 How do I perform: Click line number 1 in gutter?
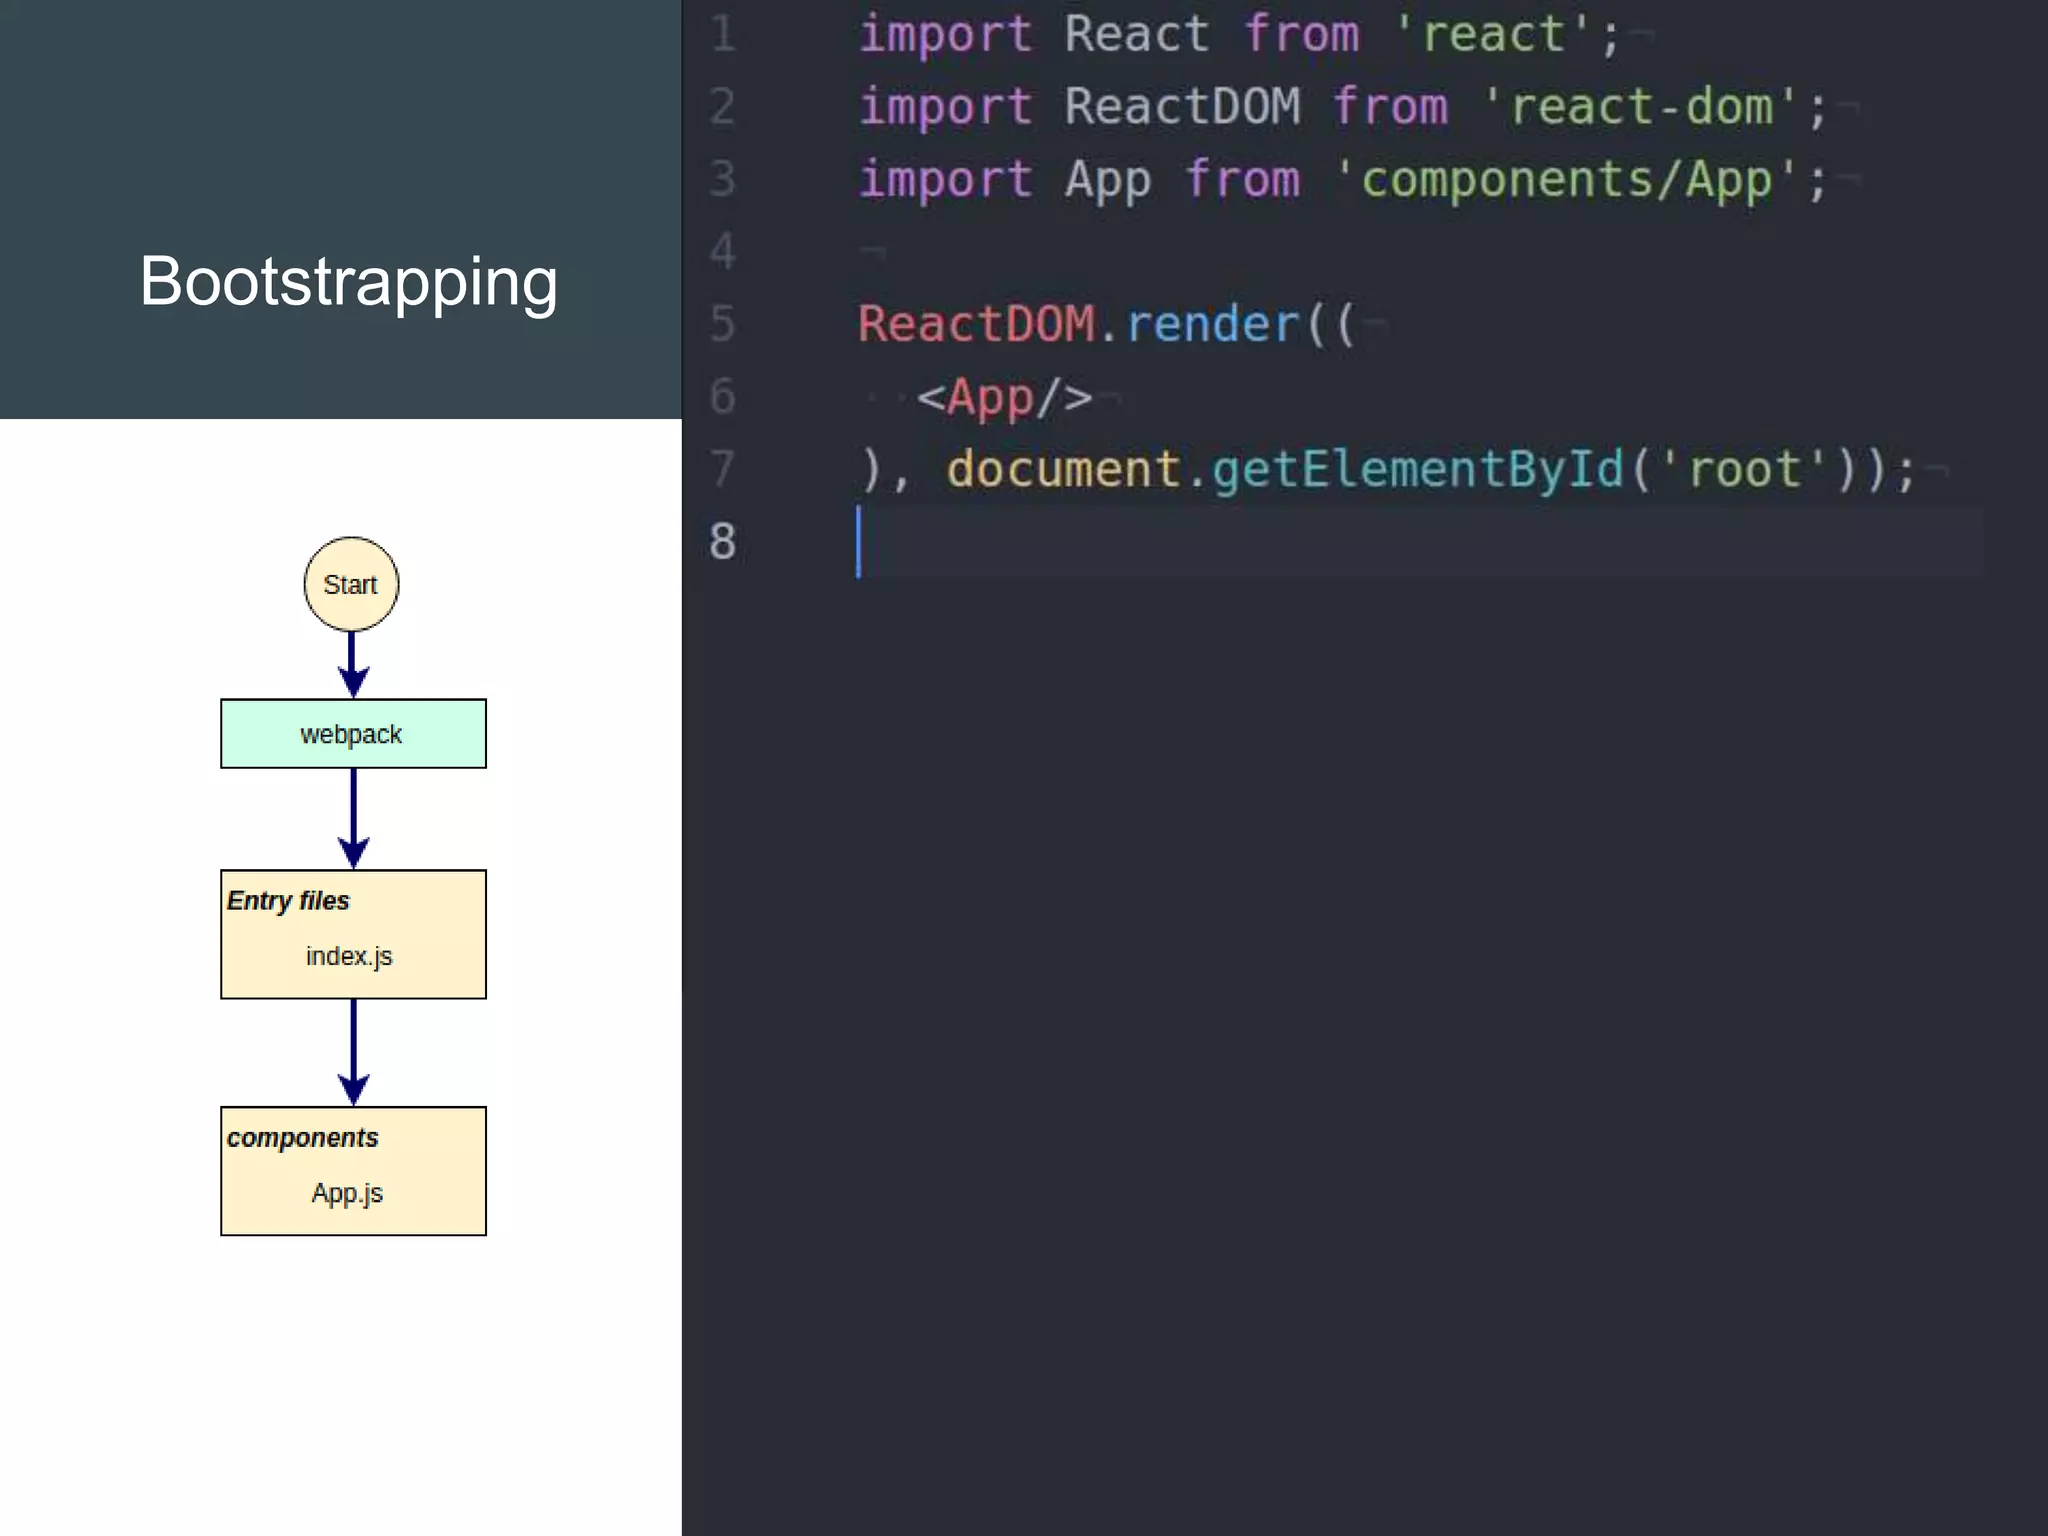(x=722, y=34)
